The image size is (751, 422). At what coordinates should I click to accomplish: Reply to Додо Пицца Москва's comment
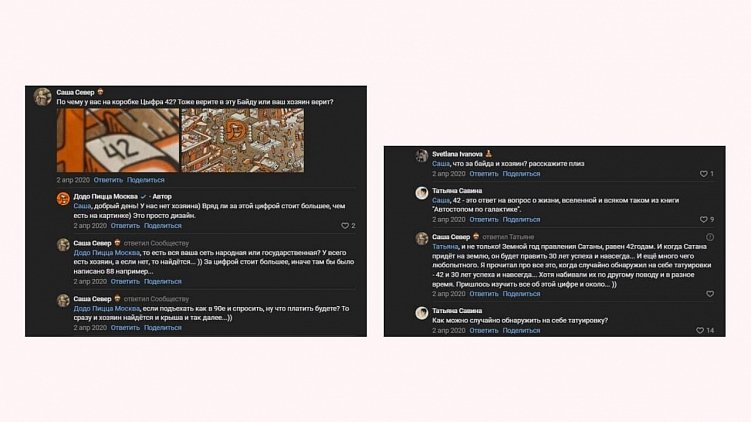coord(125,226)
